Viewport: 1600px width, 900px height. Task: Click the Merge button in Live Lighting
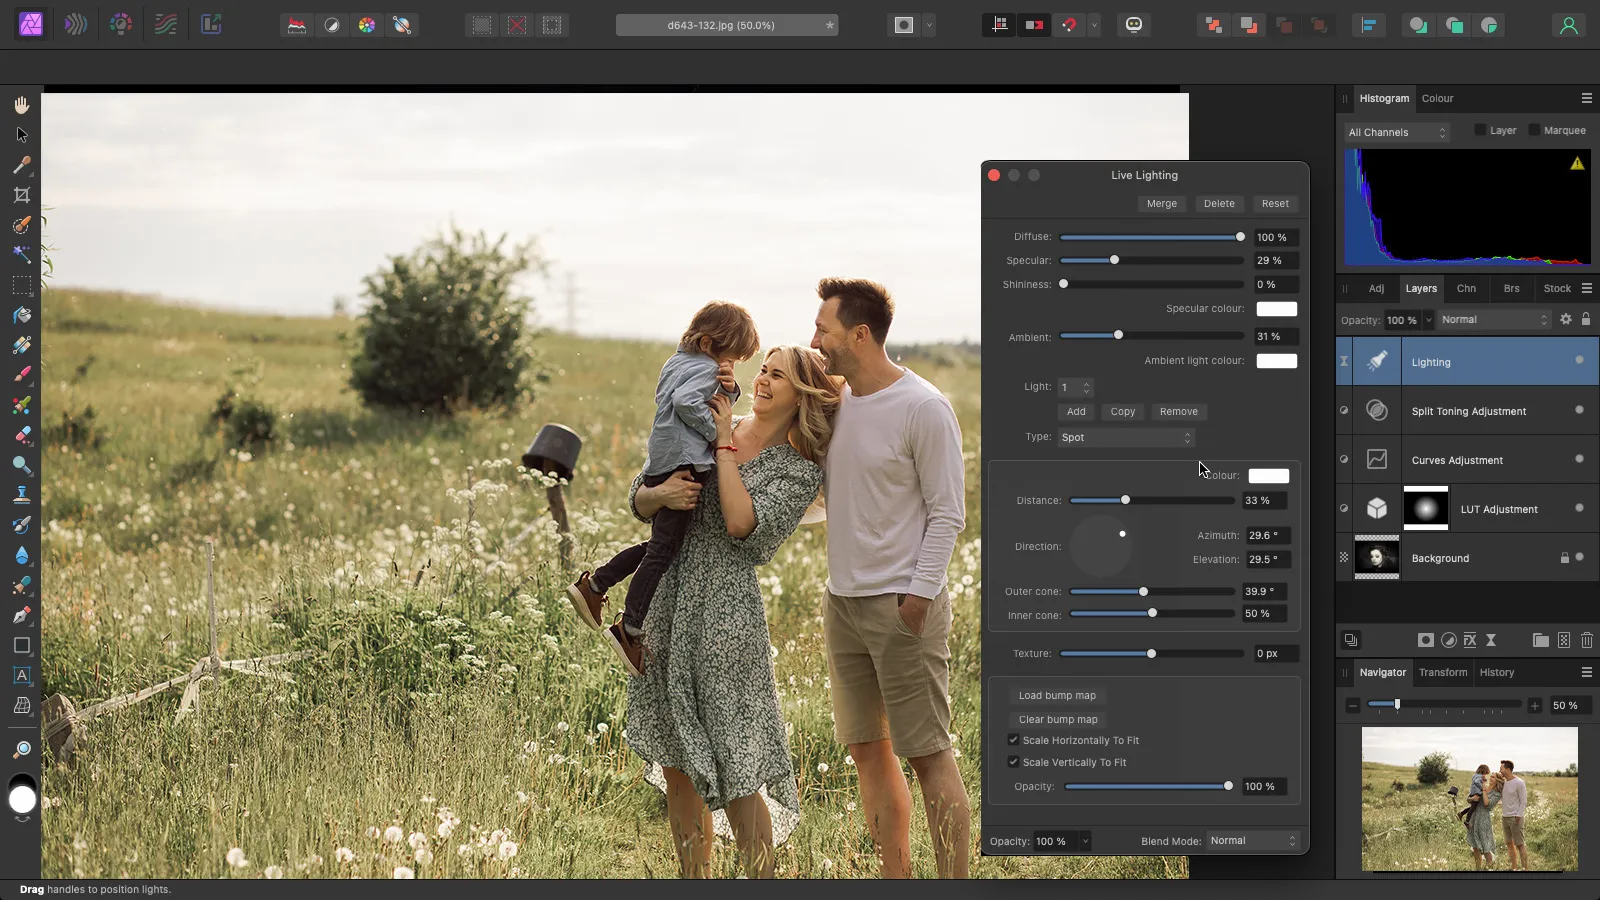(1161, 204)
